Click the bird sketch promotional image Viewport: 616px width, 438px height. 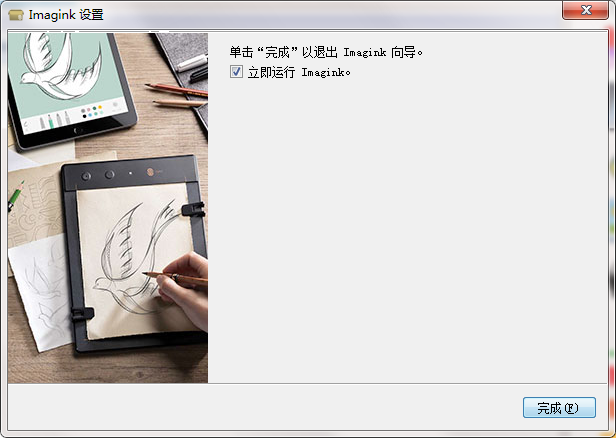tap(108, 208)
